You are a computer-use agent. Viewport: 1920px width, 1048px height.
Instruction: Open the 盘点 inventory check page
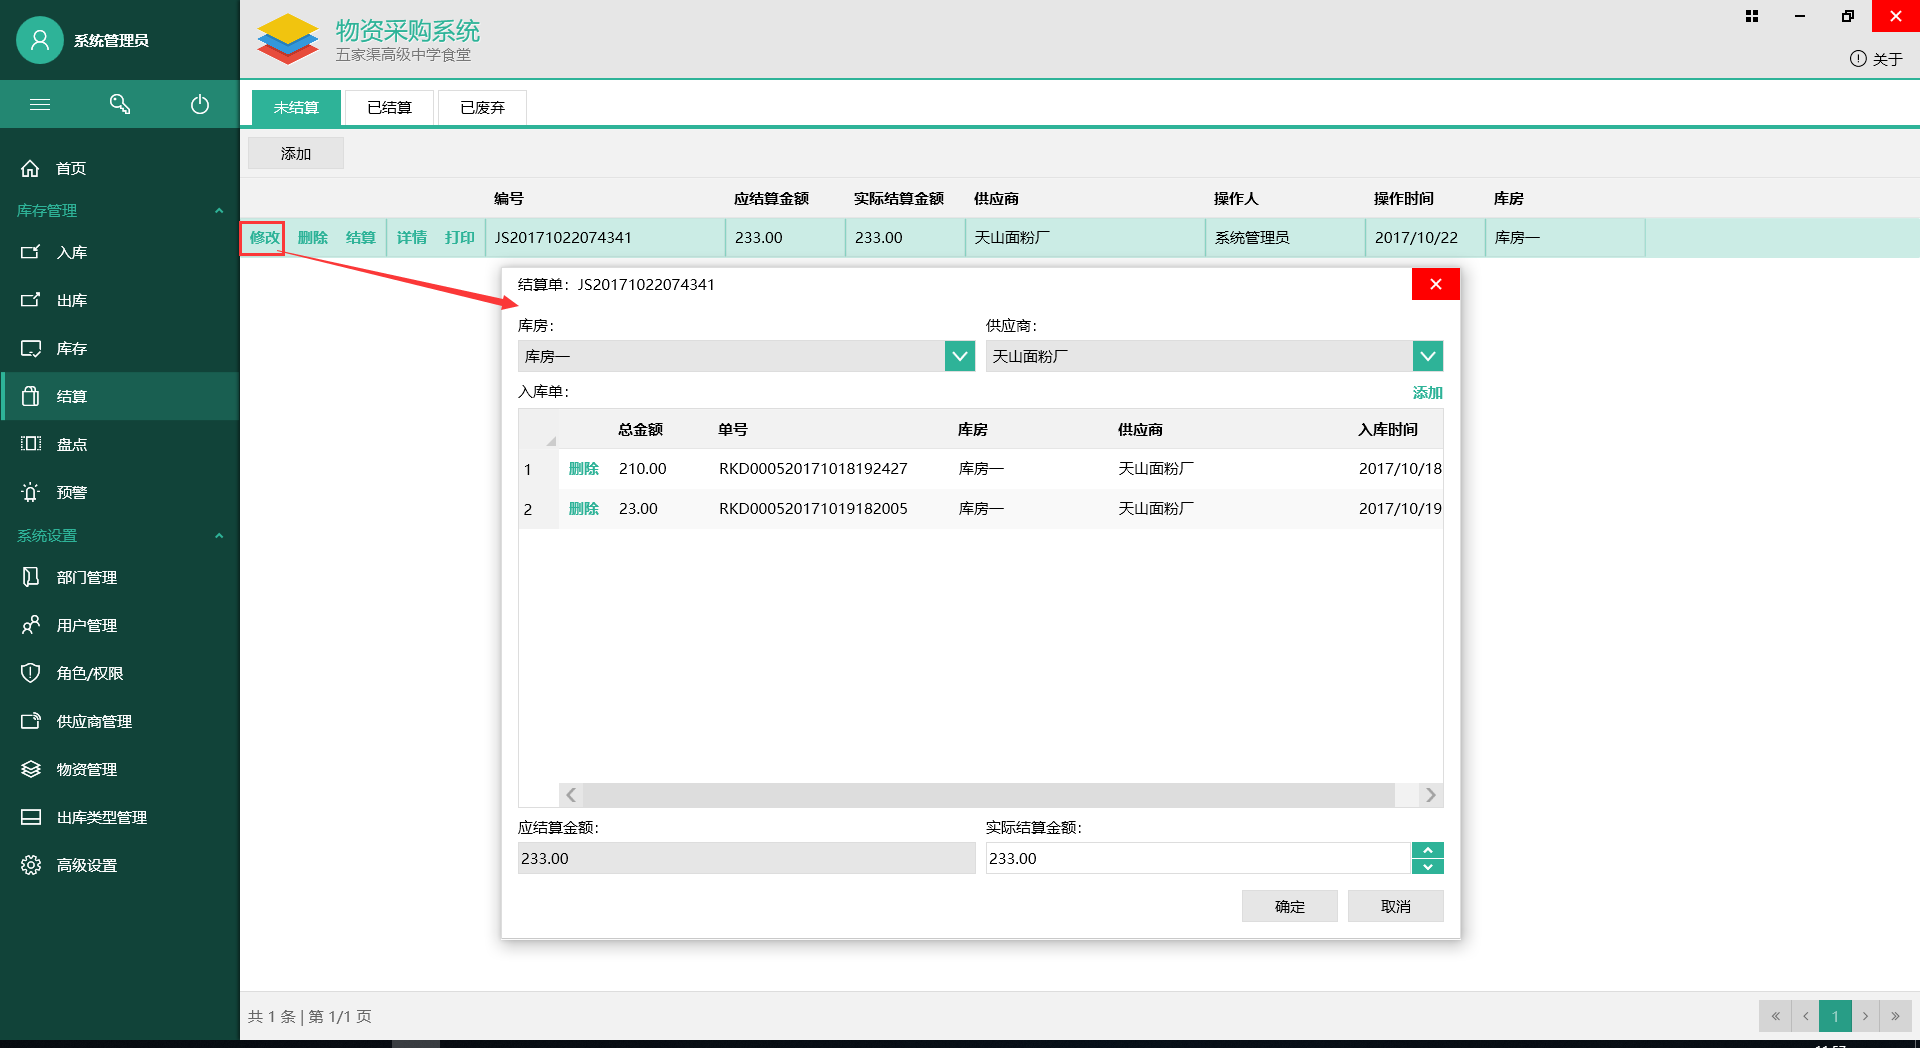click(x=71, y=444)
